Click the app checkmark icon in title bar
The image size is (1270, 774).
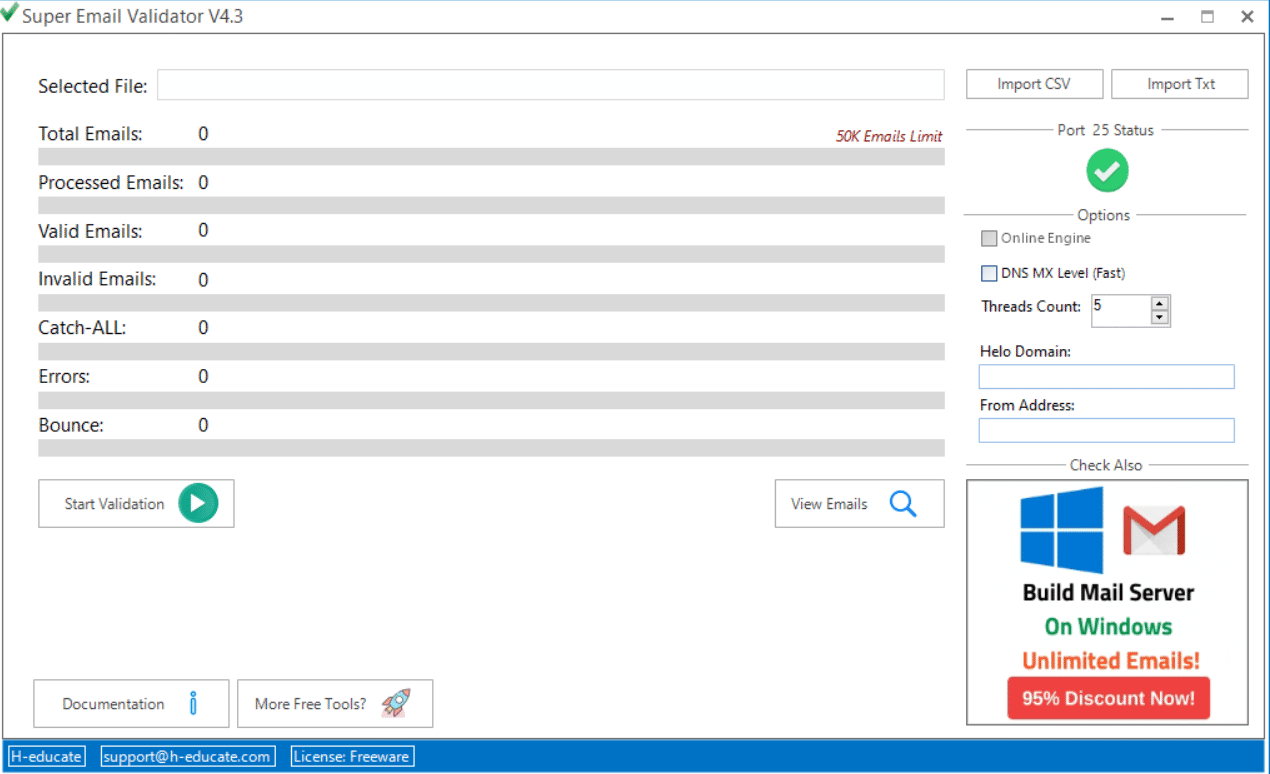click(x=9, y=14)
